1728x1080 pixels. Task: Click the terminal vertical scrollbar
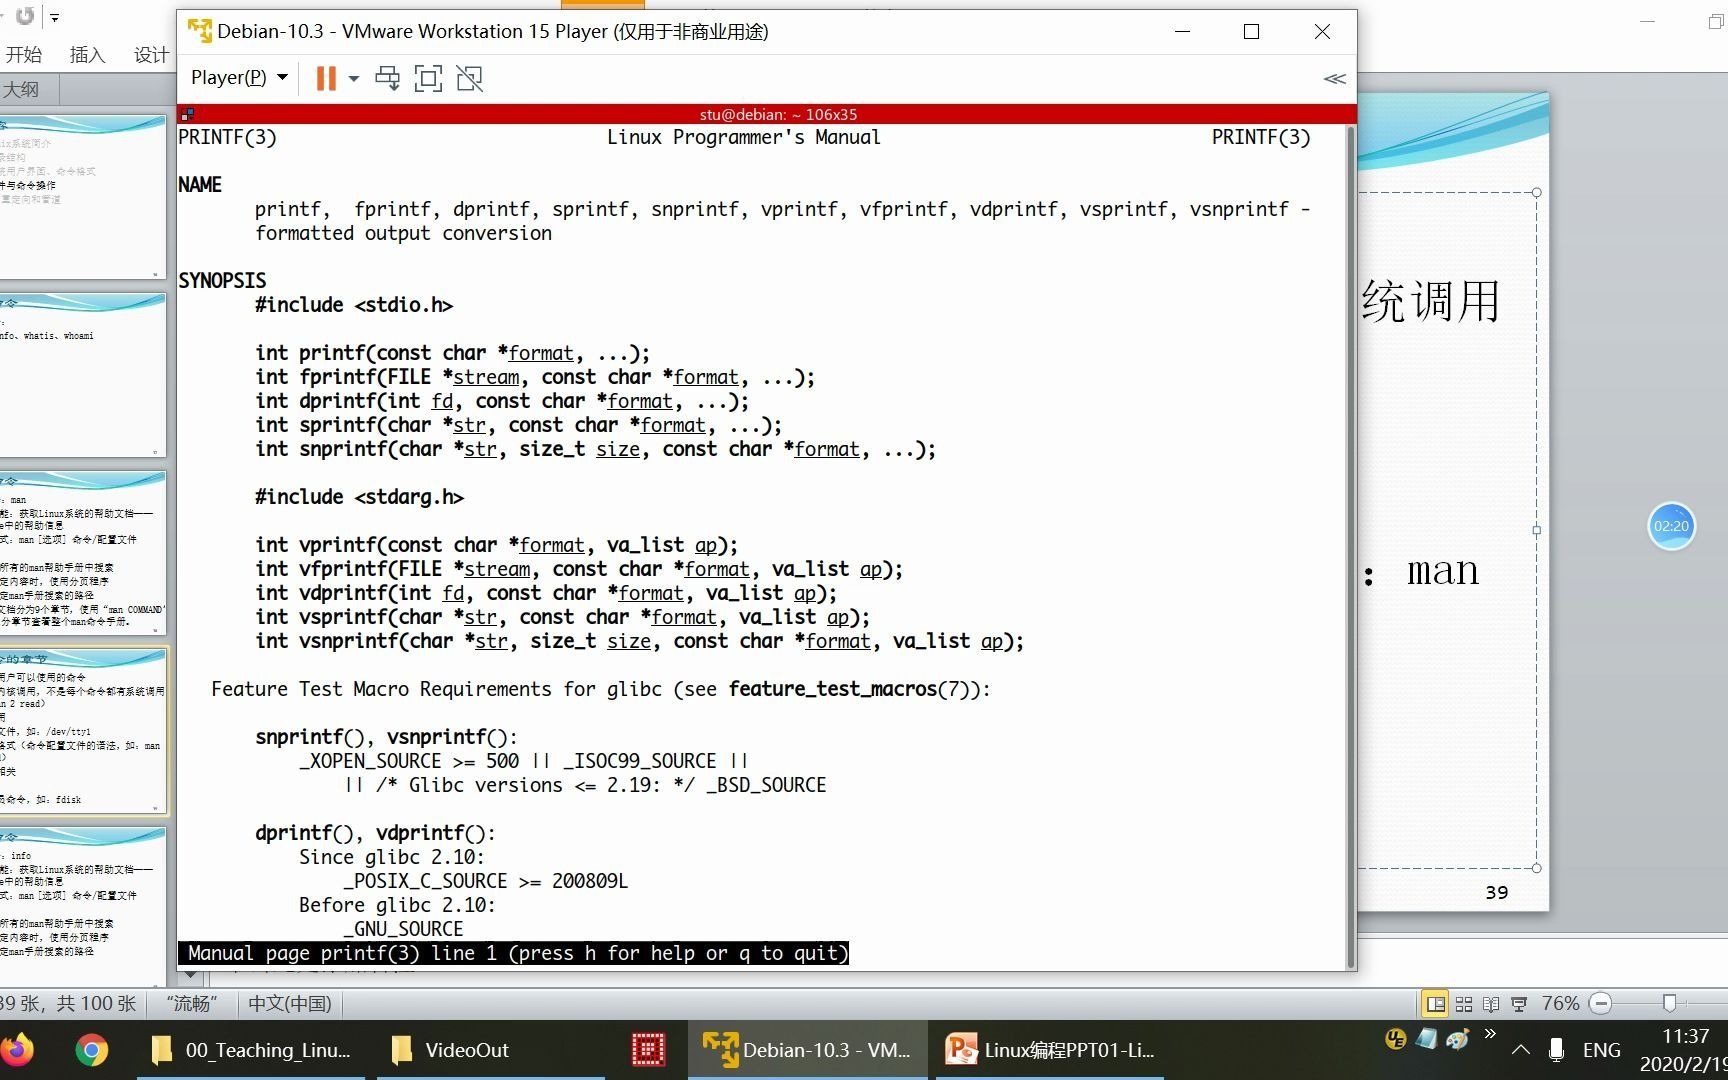(x=1351, y=545)
